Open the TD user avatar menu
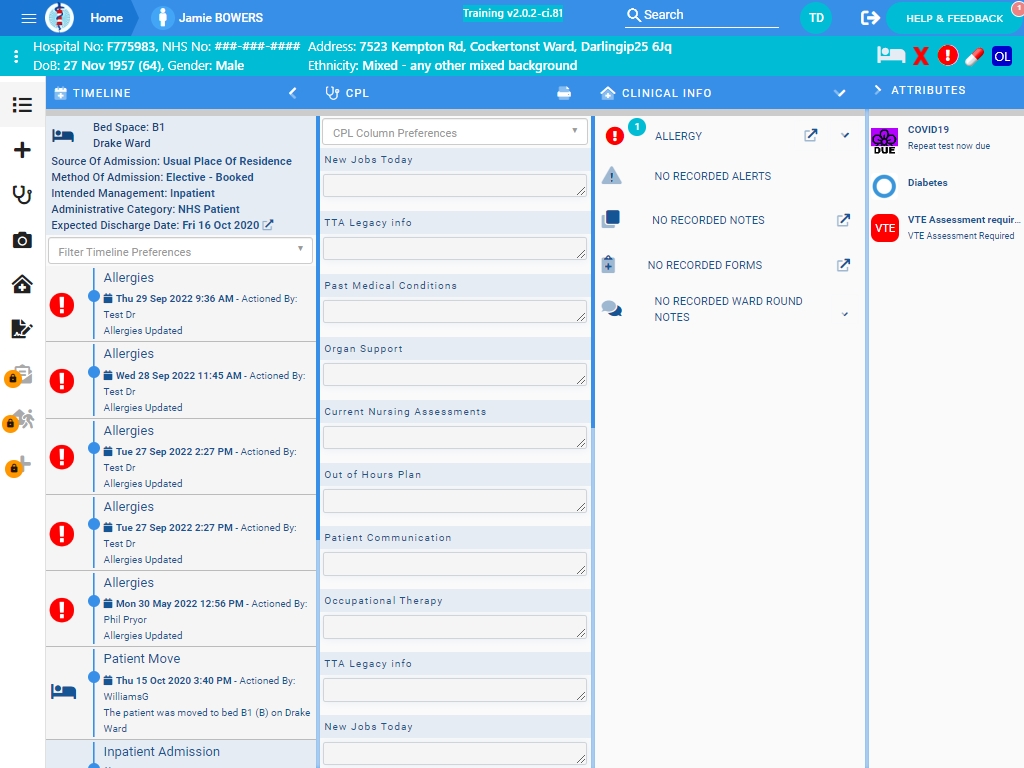This screenshot has height=768, width=1024. click(816, 18)
